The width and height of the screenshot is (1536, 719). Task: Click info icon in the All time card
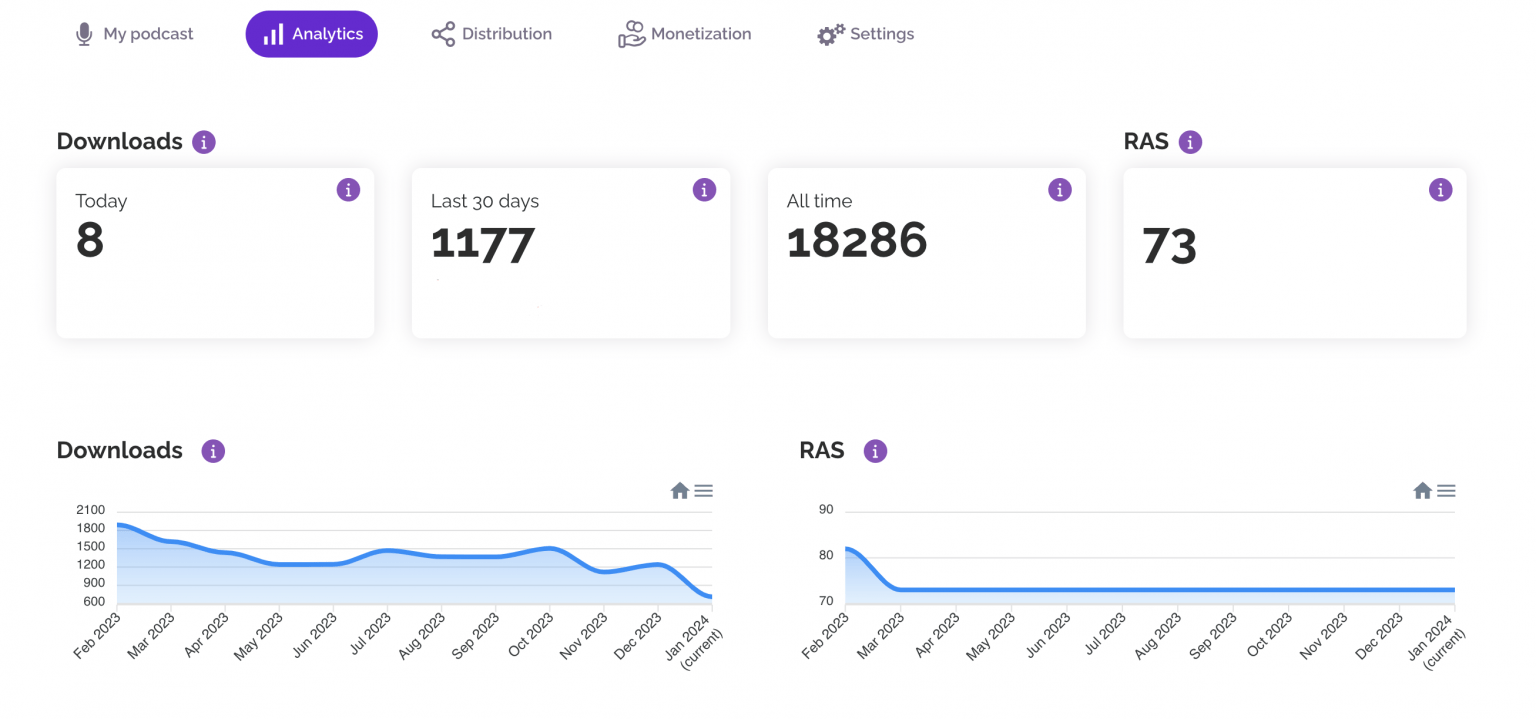(x=1060, y=190)
